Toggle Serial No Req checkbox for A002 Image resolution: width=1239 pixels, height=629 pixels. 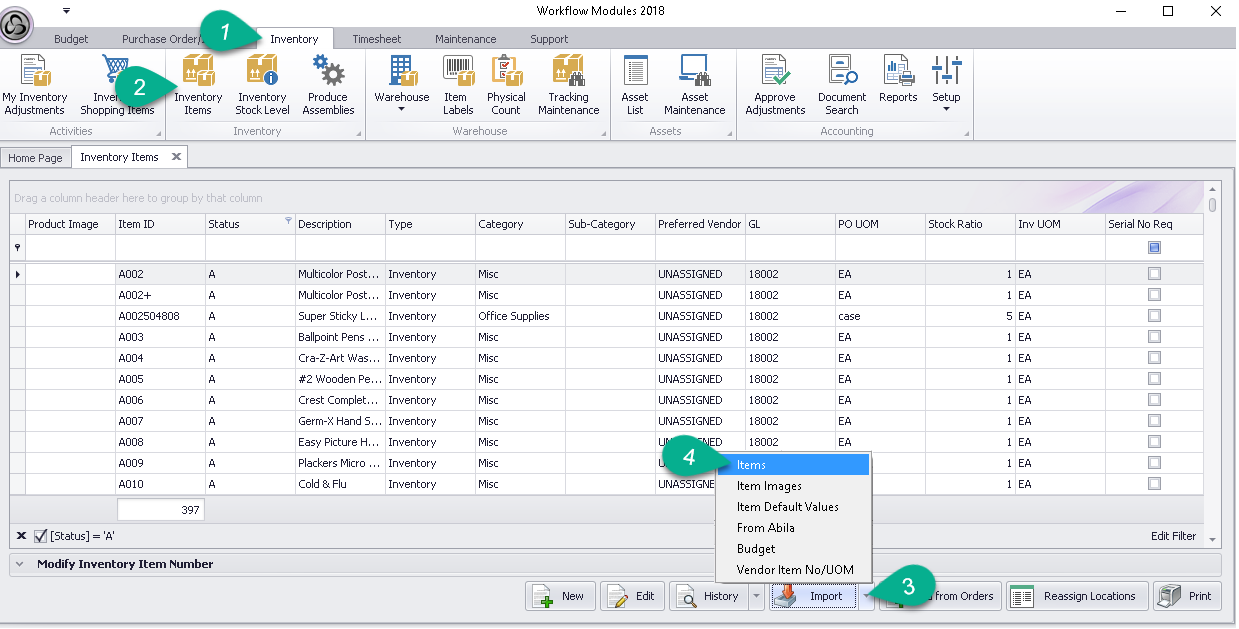point(1154,274)
